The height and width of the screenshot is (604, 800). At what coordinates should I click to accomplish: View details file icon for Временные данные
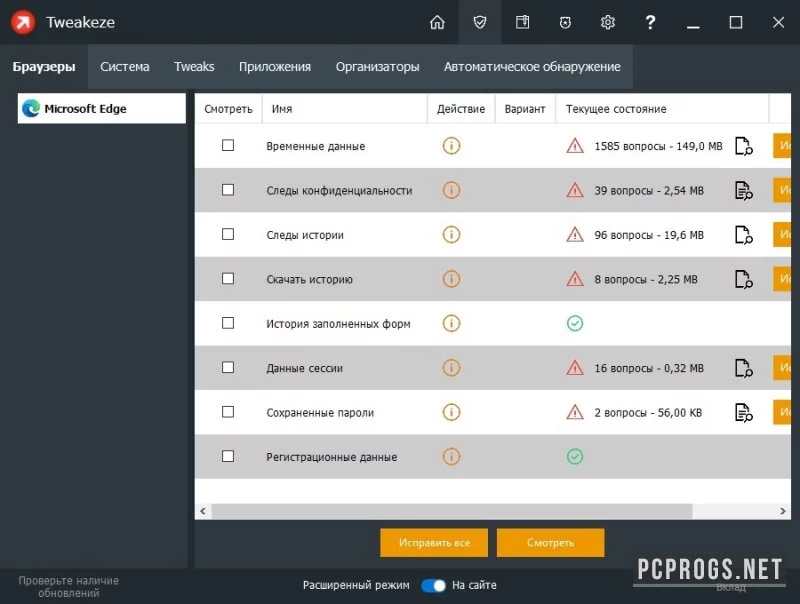(x=743, y=146)
